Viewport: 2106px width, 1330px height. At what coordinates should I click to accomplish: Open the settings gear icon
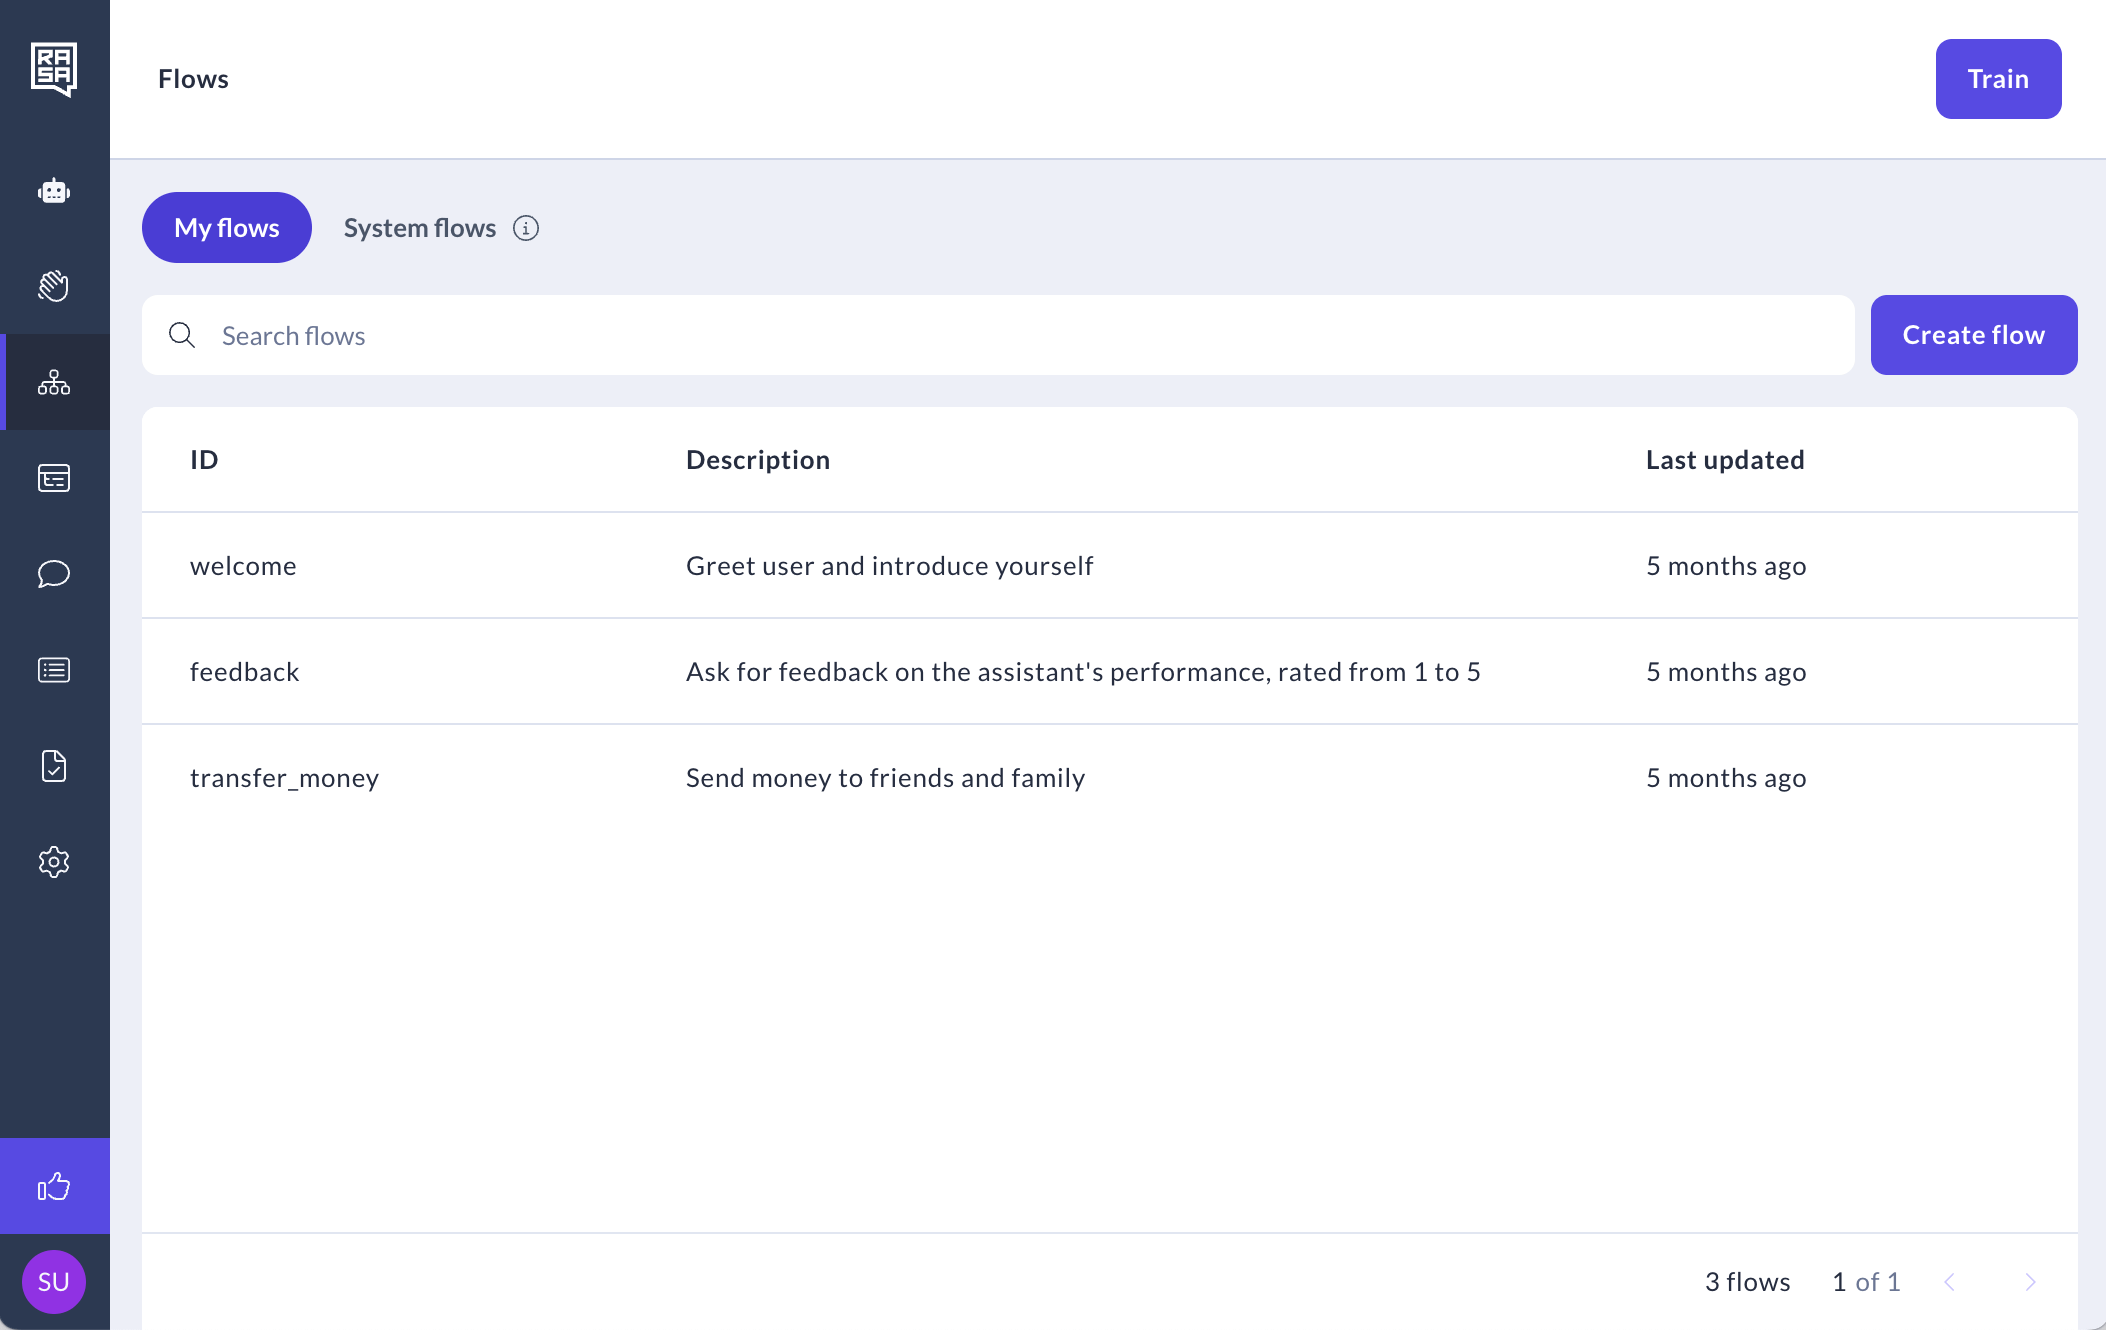point(54,862)
